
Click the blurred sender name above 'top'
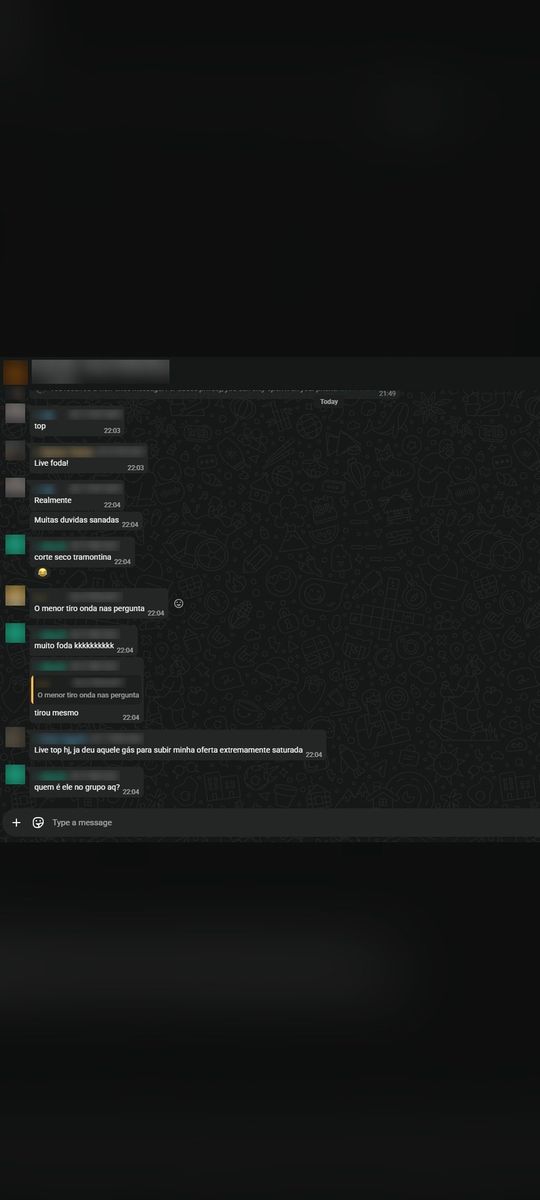[x=78, y=413]
